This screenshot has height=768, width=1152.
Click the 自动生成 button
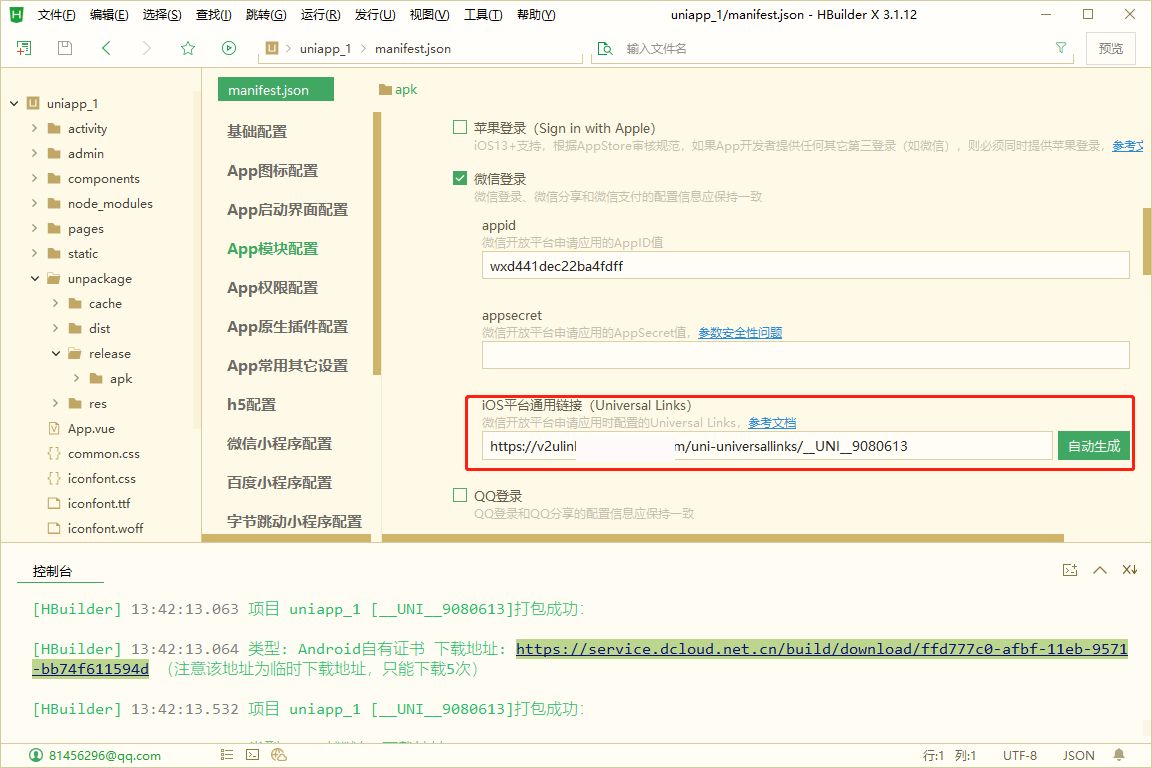click(1093, 446)
